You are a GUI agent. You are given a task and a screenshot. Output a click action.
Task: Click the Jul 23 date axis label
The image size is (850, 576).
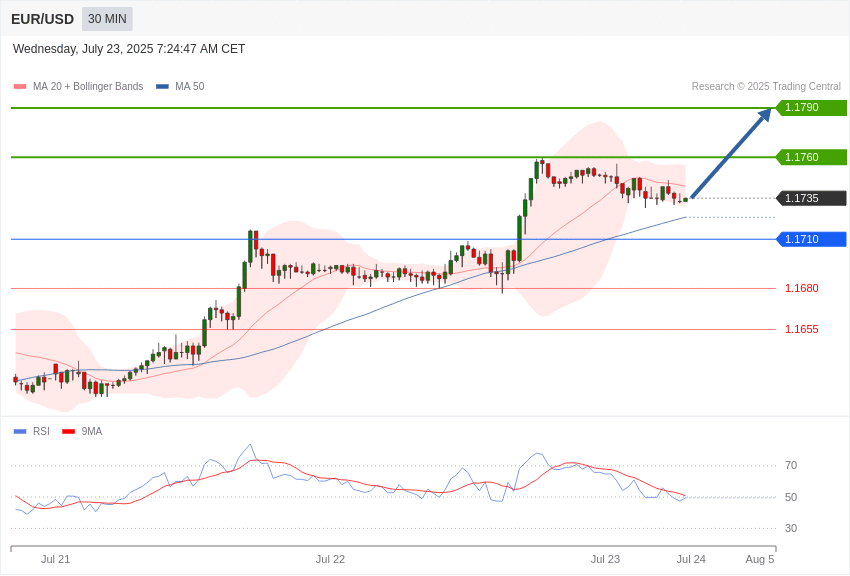click(x=605, y=559)
